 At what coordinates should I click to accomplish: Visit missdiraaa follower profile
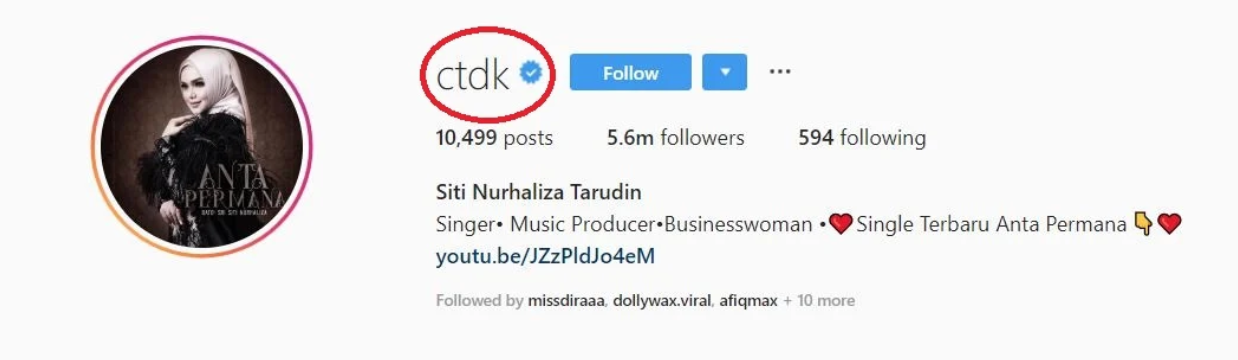pyautogui.click(x=566, y=300)
